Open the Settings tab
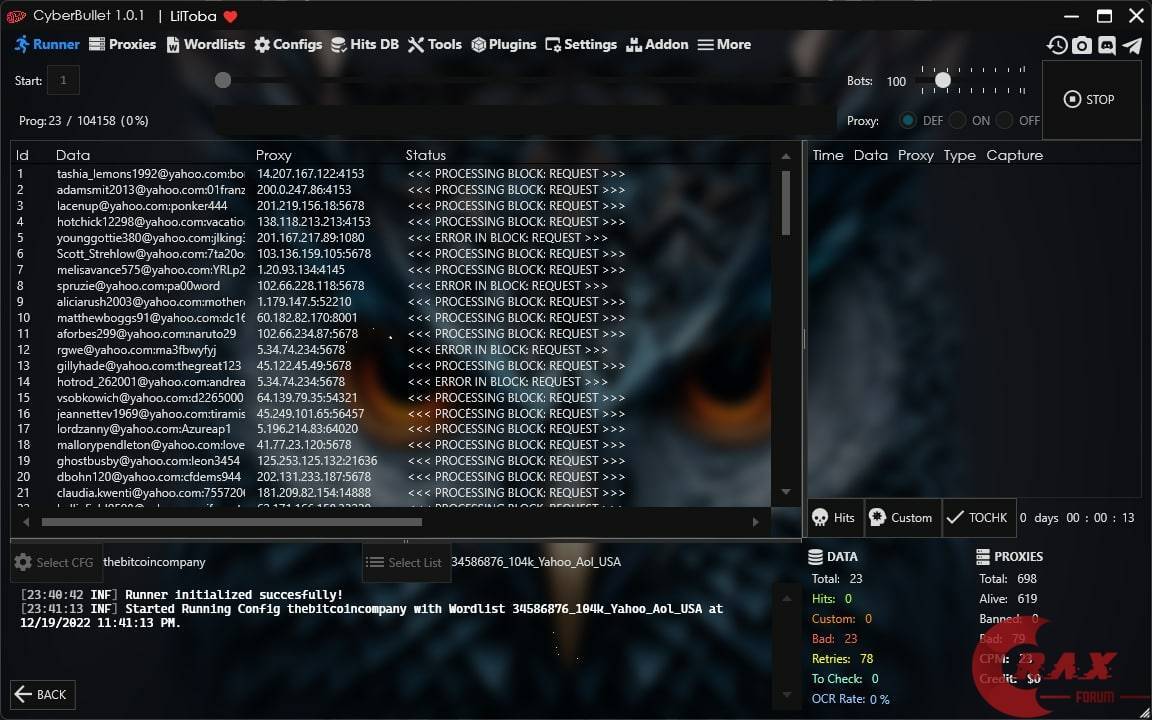Image resolution: width=1152 pixels, height=720 pixels. pyautogui.click(x=581, y=45)
